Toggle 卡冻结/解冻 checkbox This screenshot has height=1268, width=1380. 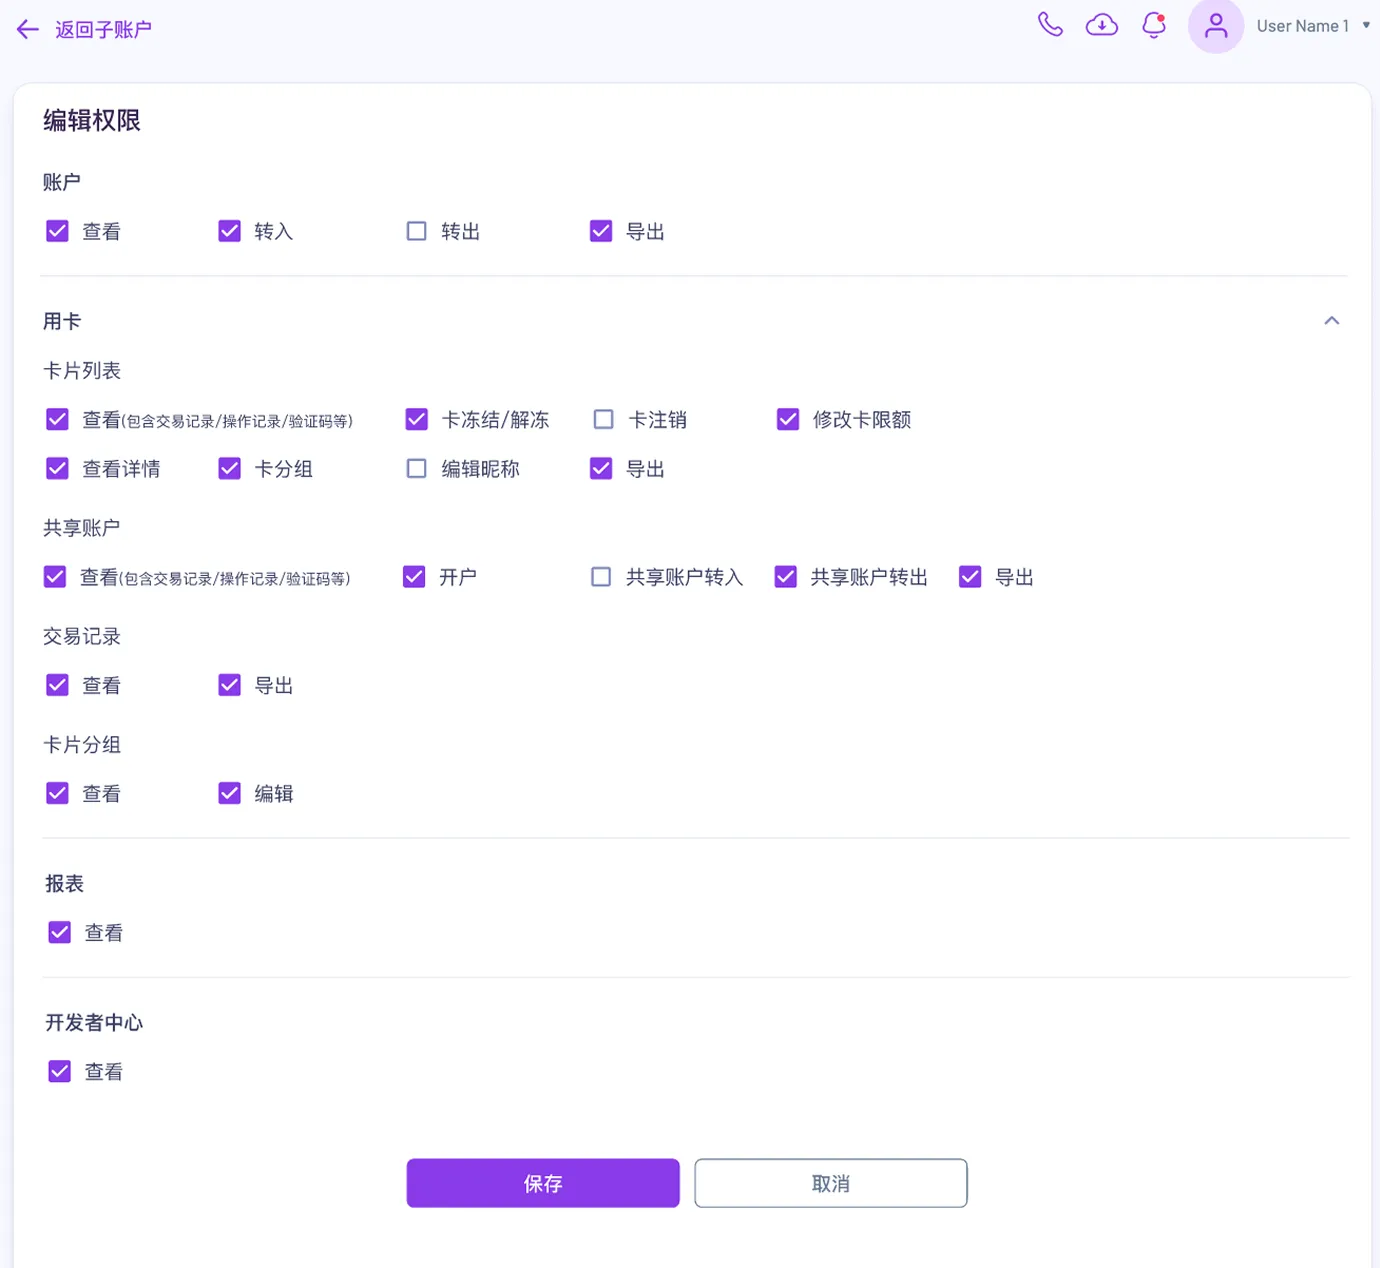[x=417, y=420]
